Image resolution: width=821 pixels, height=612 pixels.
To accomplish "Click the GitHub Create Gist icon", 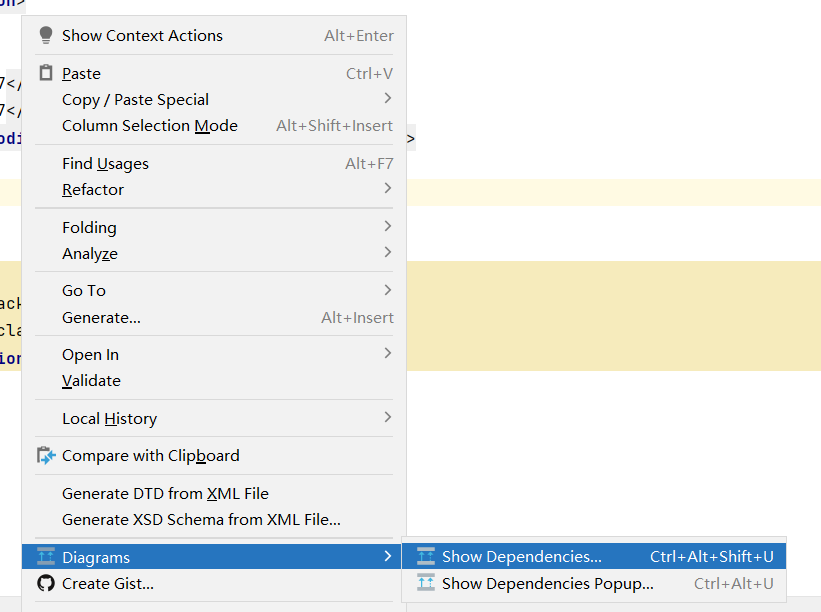I will pos(46,583).
